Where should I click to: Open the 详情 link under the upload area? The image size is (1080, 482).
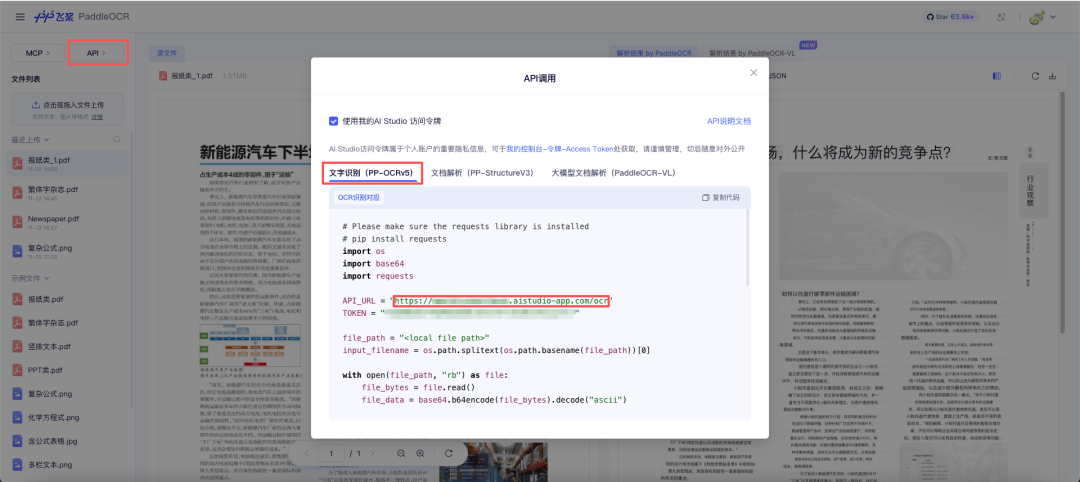(x=97, y=116)
